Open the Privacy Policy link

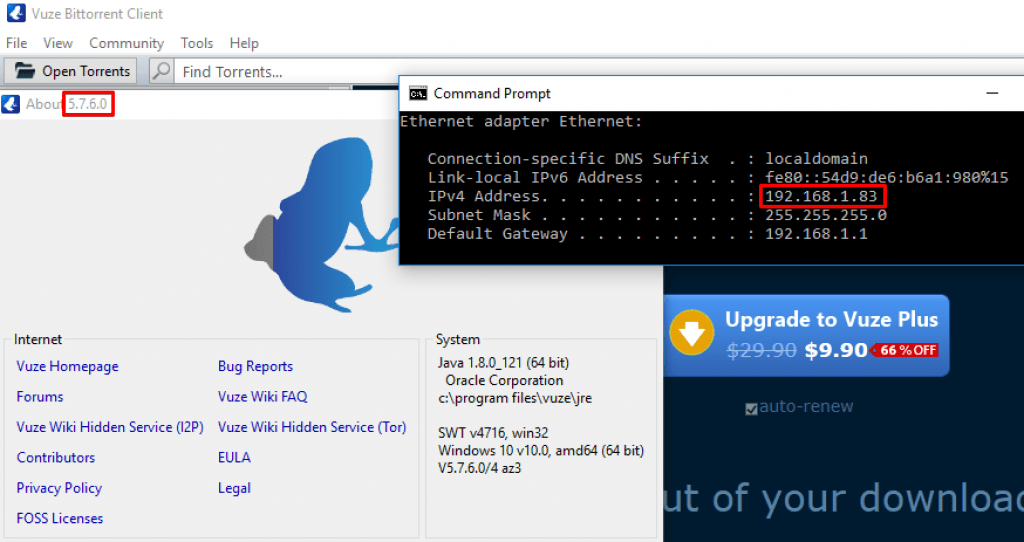point(59,488)
